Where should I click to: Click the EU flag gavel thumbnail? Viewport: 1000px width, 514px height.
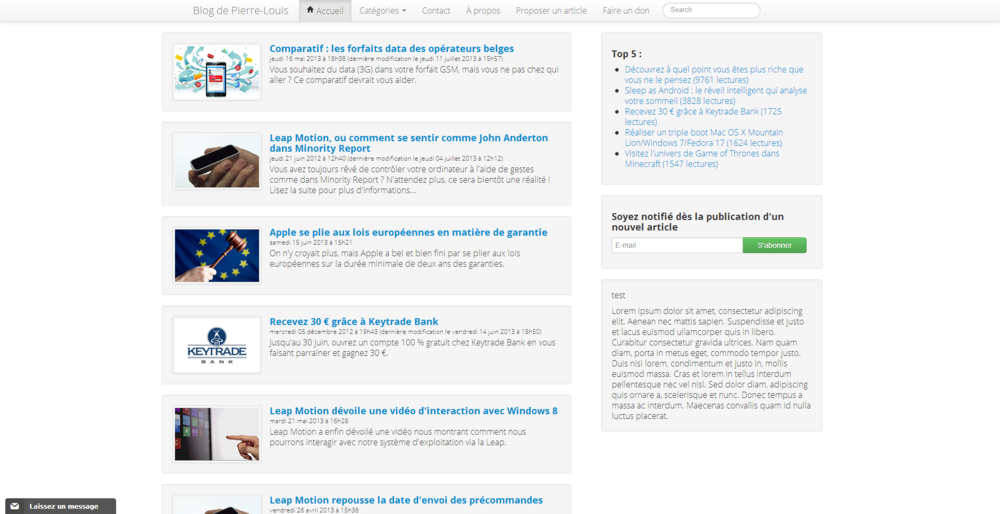click(x=217, y=256)
